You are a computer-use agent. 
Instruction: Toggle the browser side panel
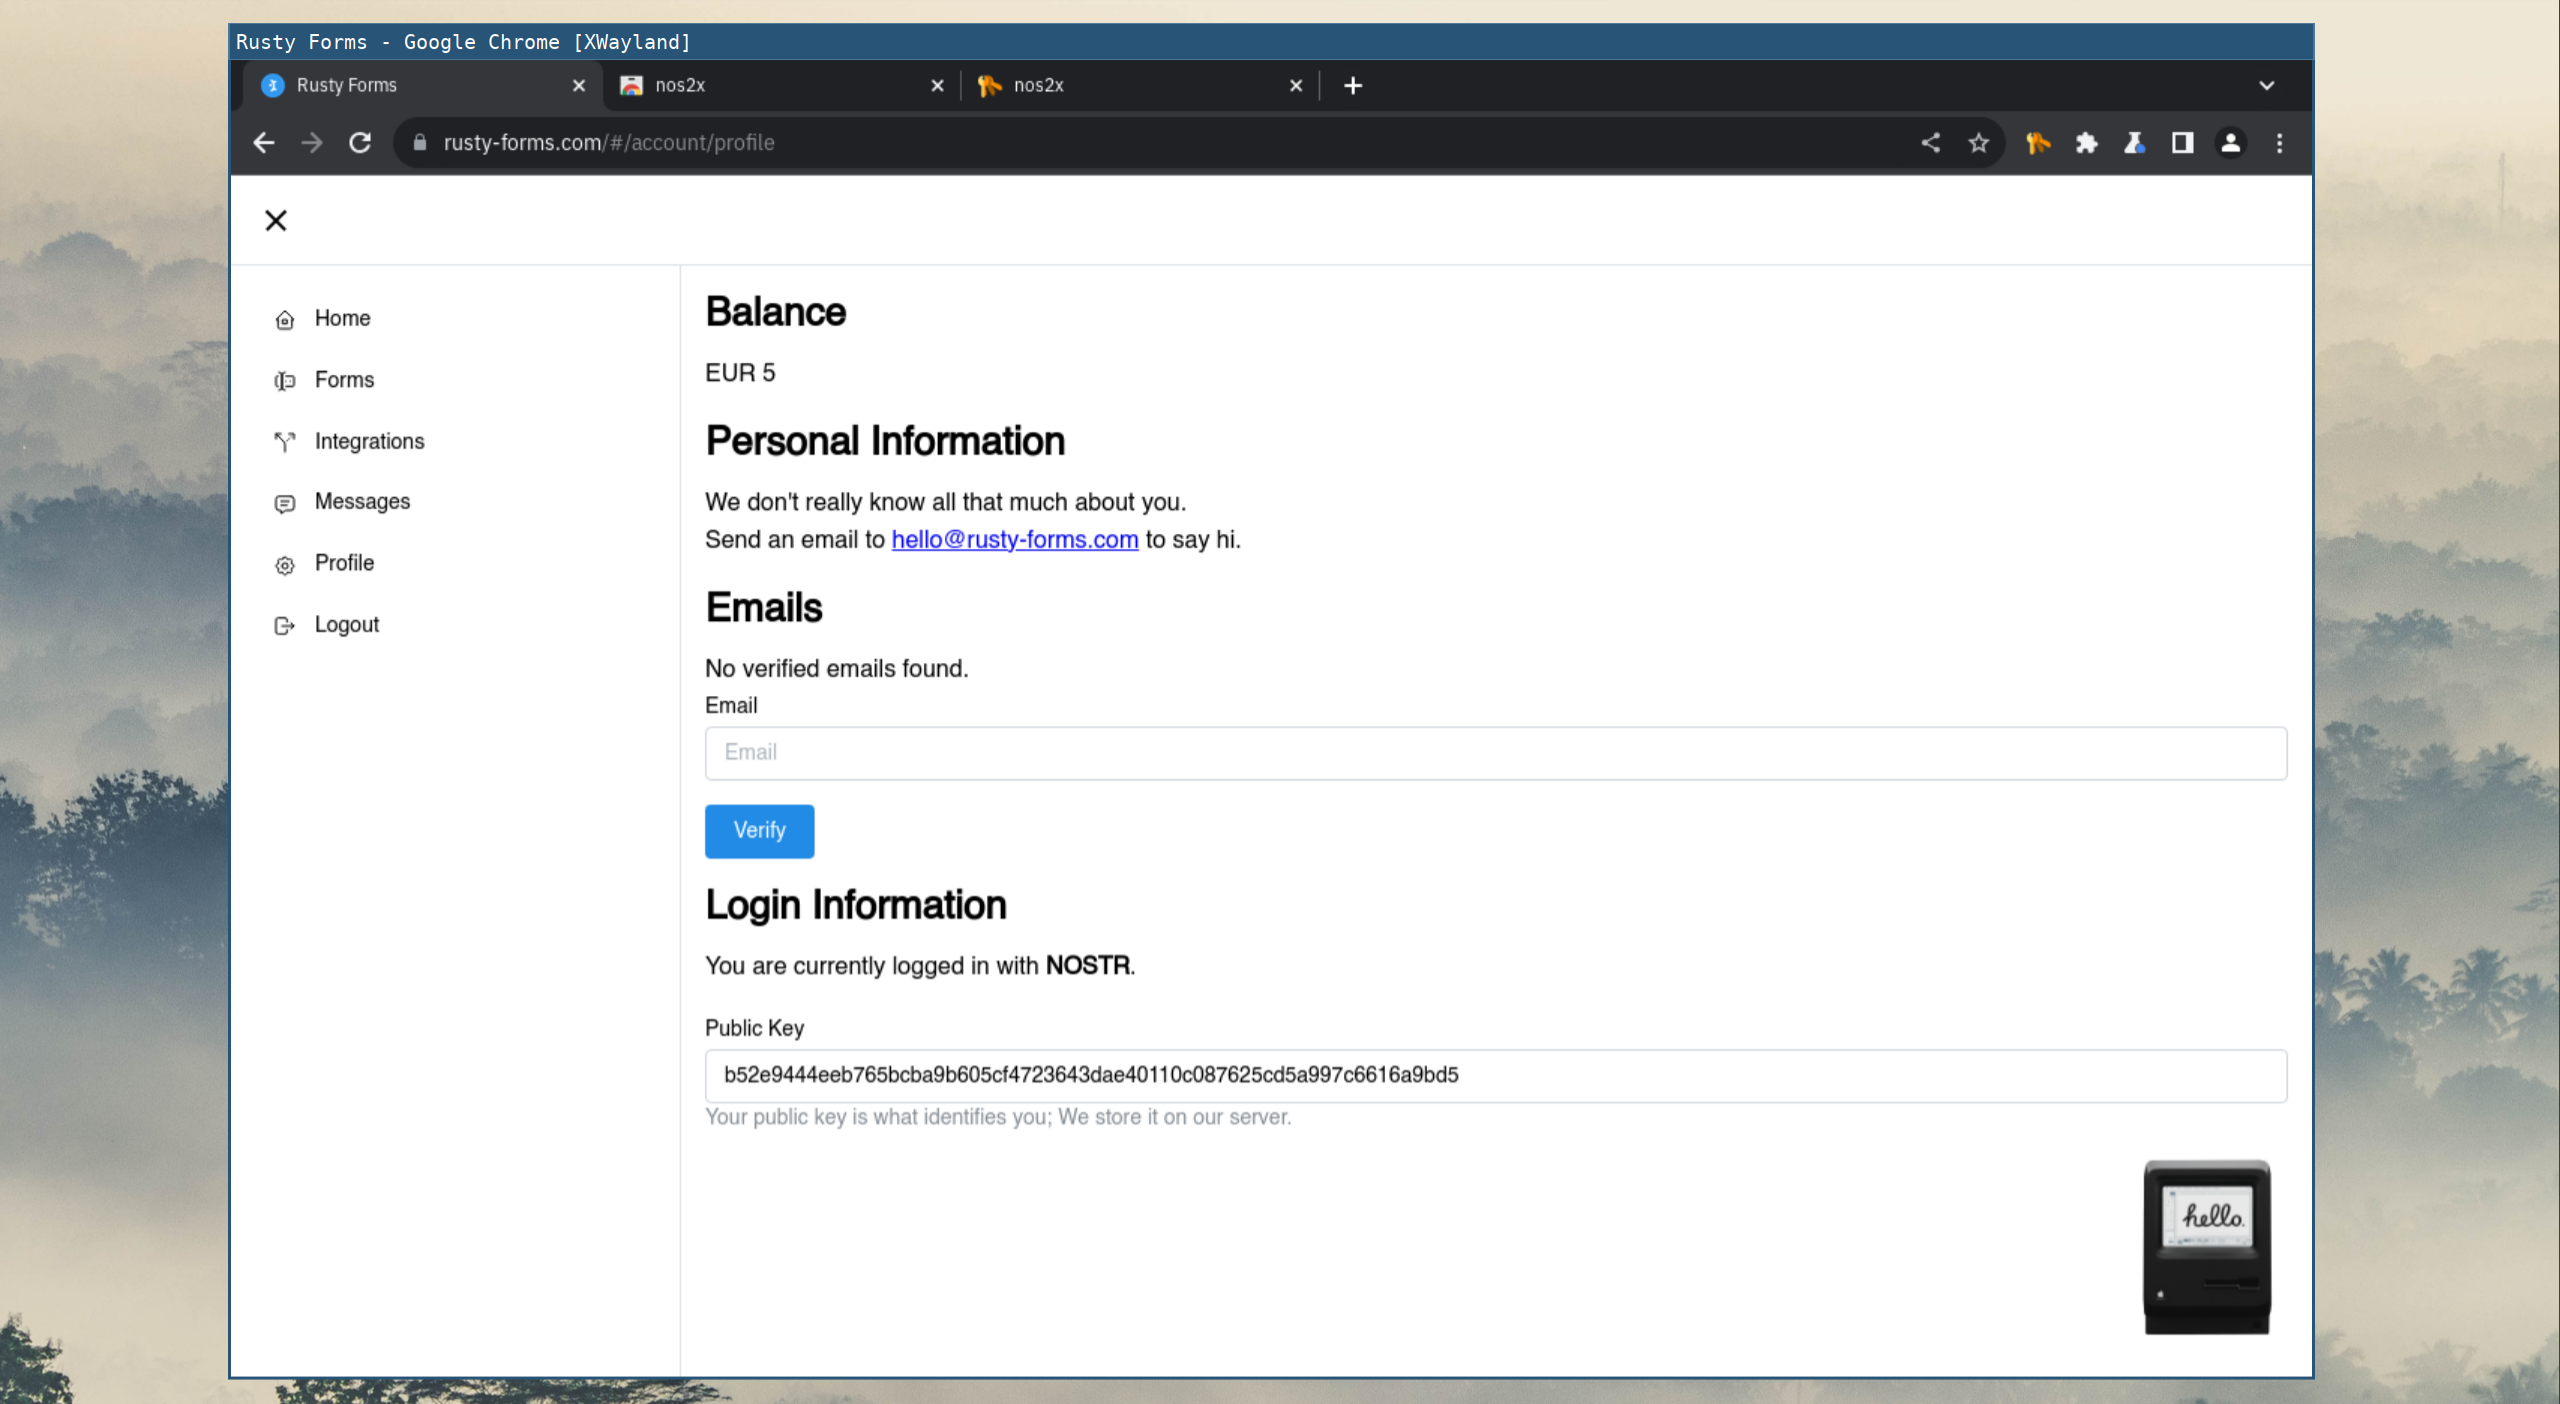pos(2183,143)
